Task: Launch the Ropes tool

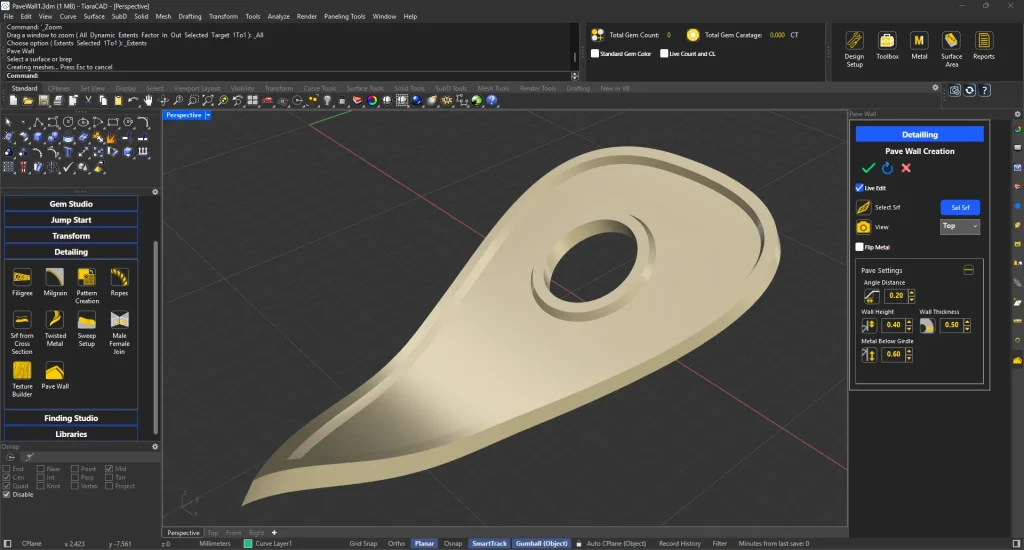Action: pos(120,276)
